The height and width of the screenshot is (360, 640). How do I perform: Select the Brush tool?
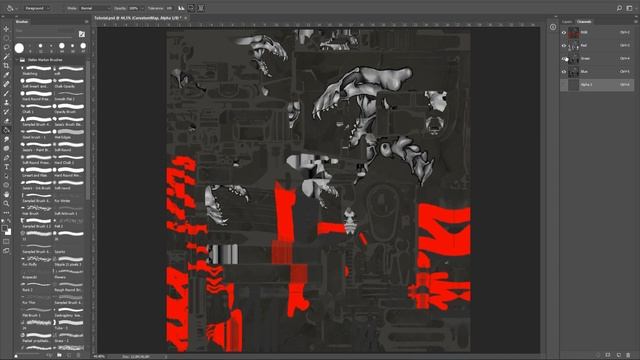(x=6, y=93)
